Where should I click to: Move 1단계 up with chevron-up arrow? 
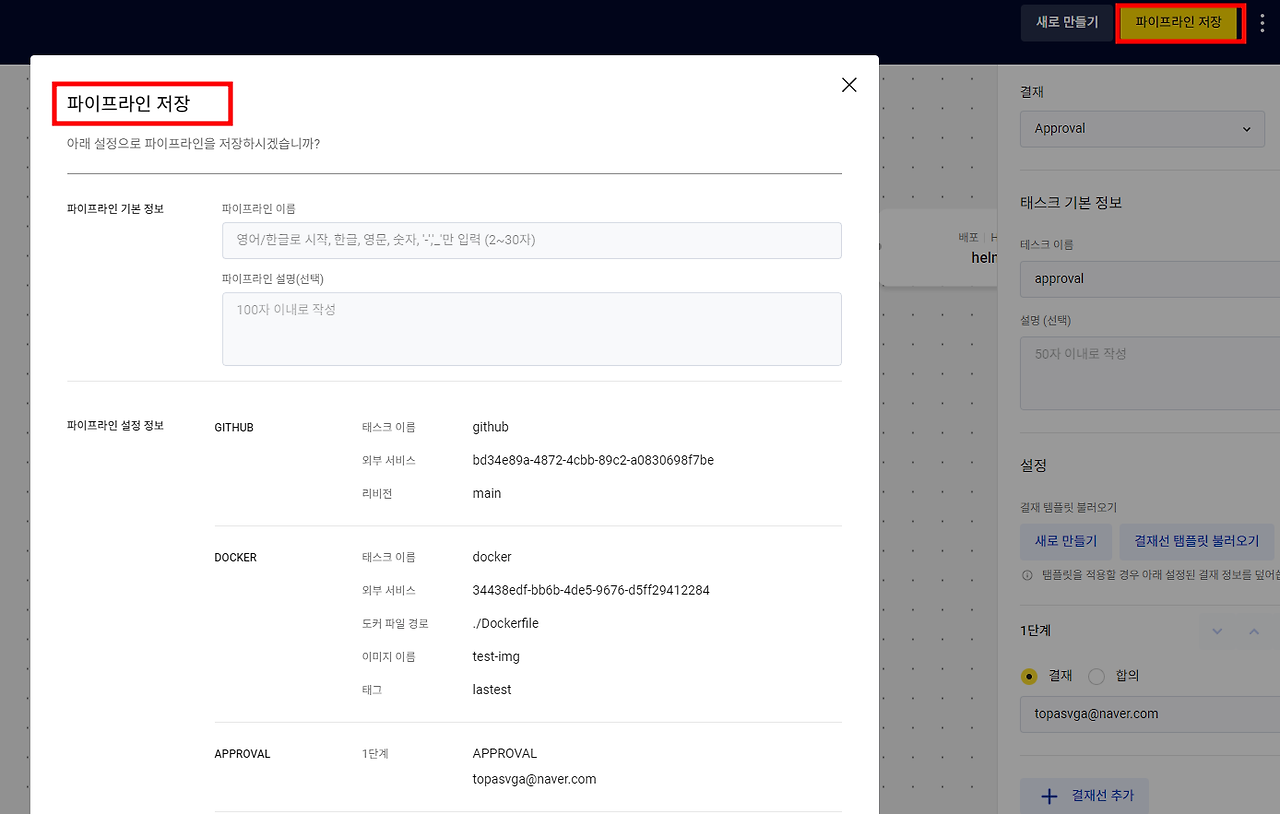click(x=1254, y=631)
